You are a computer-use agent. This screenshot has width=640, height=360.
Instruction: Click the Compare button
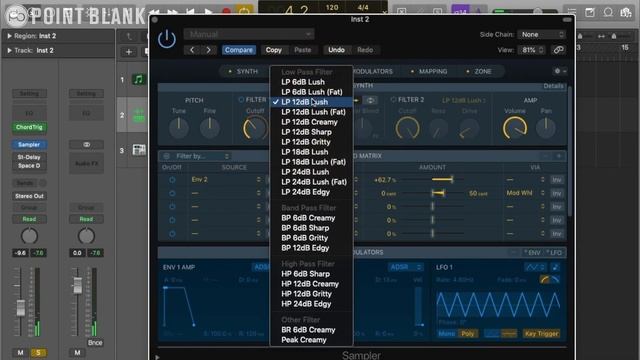tap(239, 50)
